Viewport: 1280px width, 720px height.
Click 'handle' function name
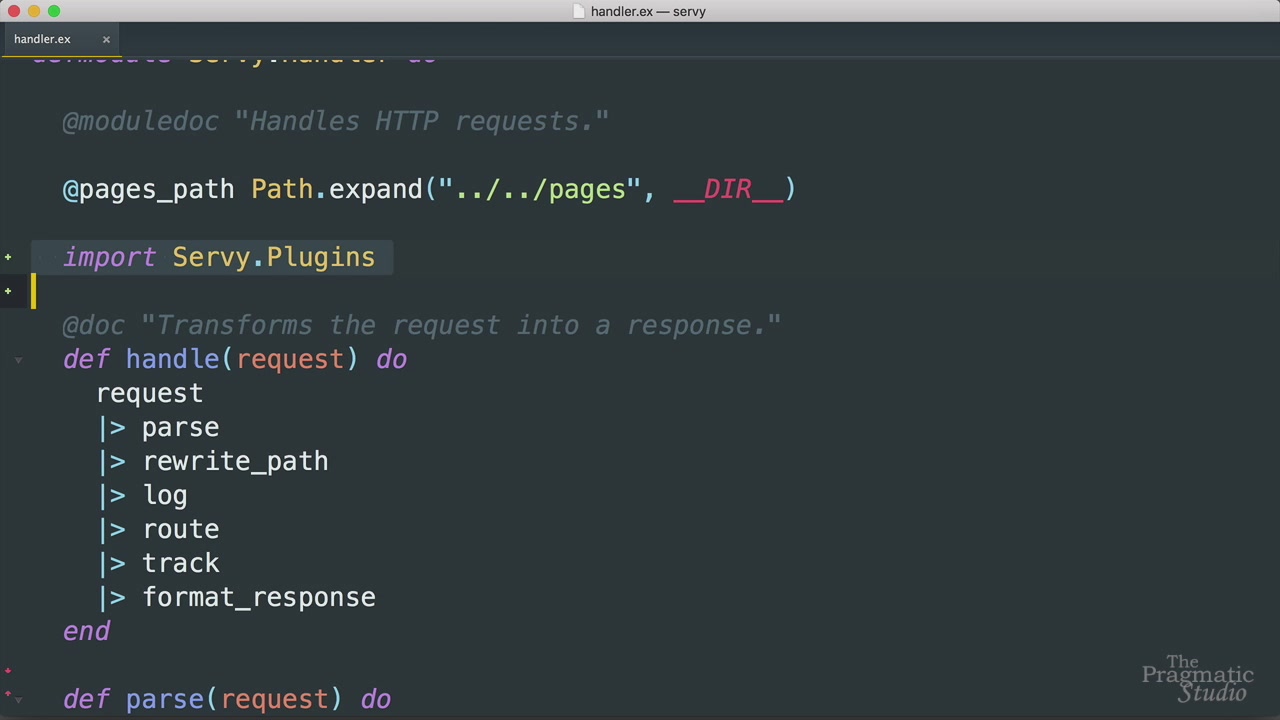click(x=172, y=360)
